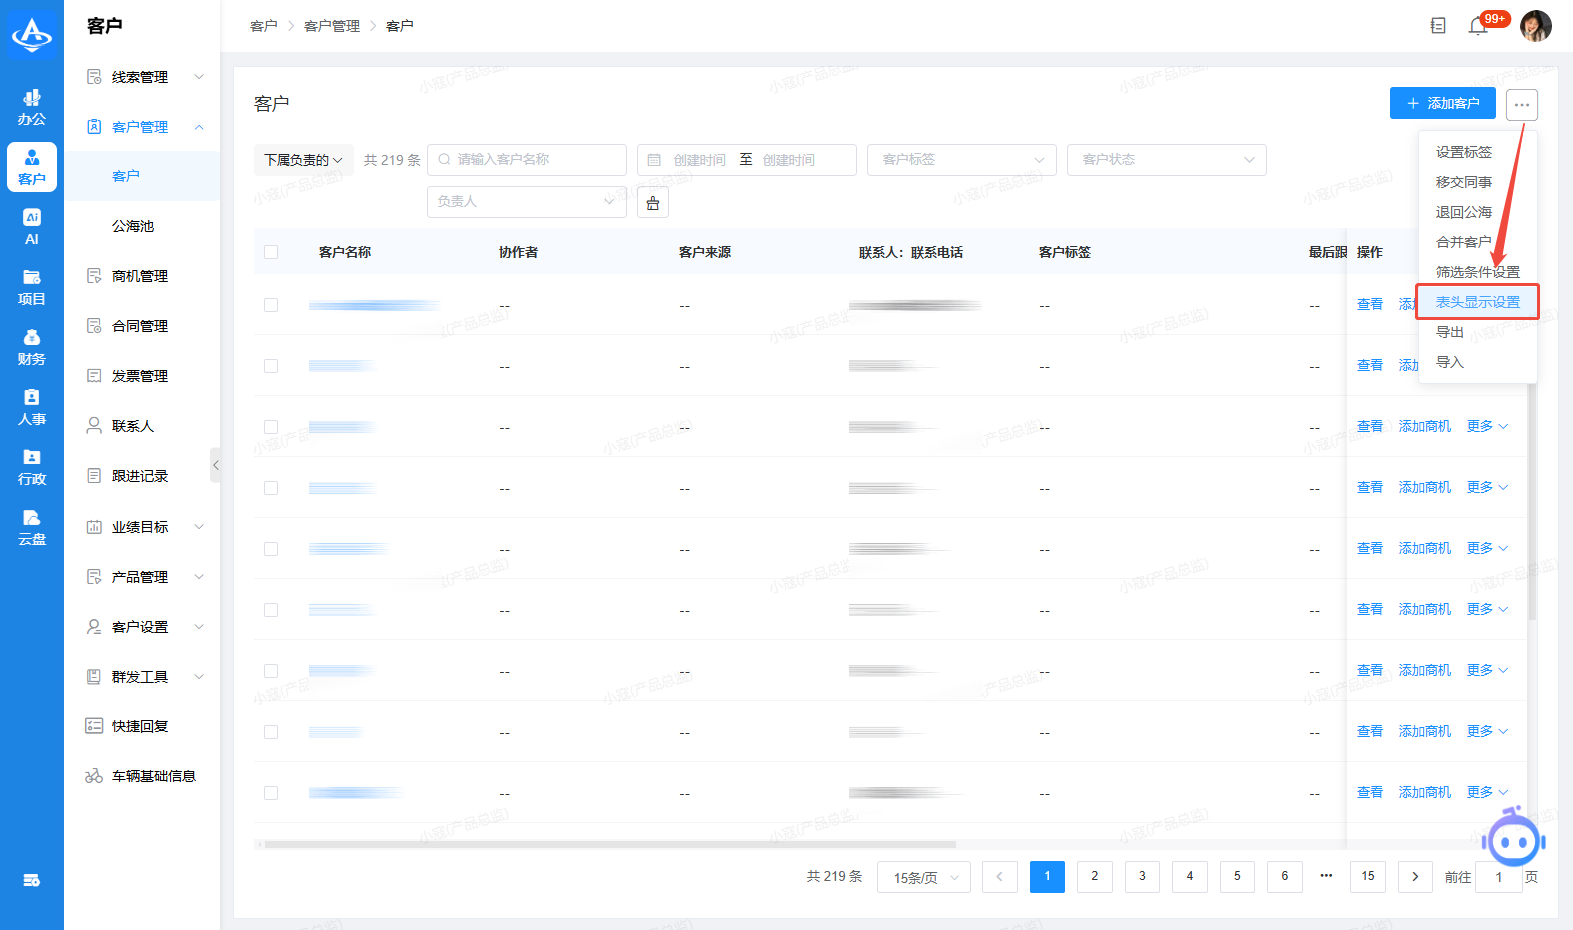
Task: Select 表头显示设置 from the menu
Action: click(x=1477, y=302)
